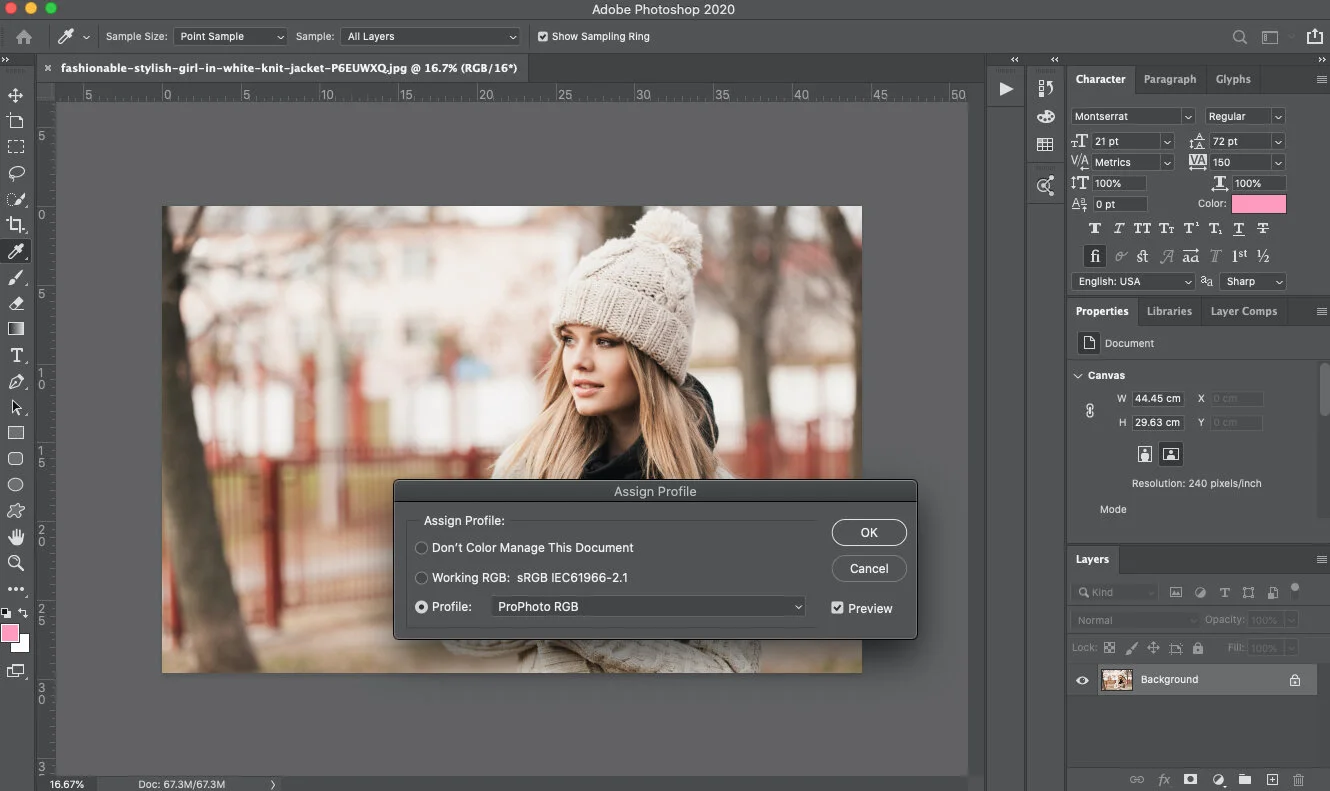Click the Background layer thumbnail
The width and height of the screenshot is (1330, 791).
[x=1117, y=679]
